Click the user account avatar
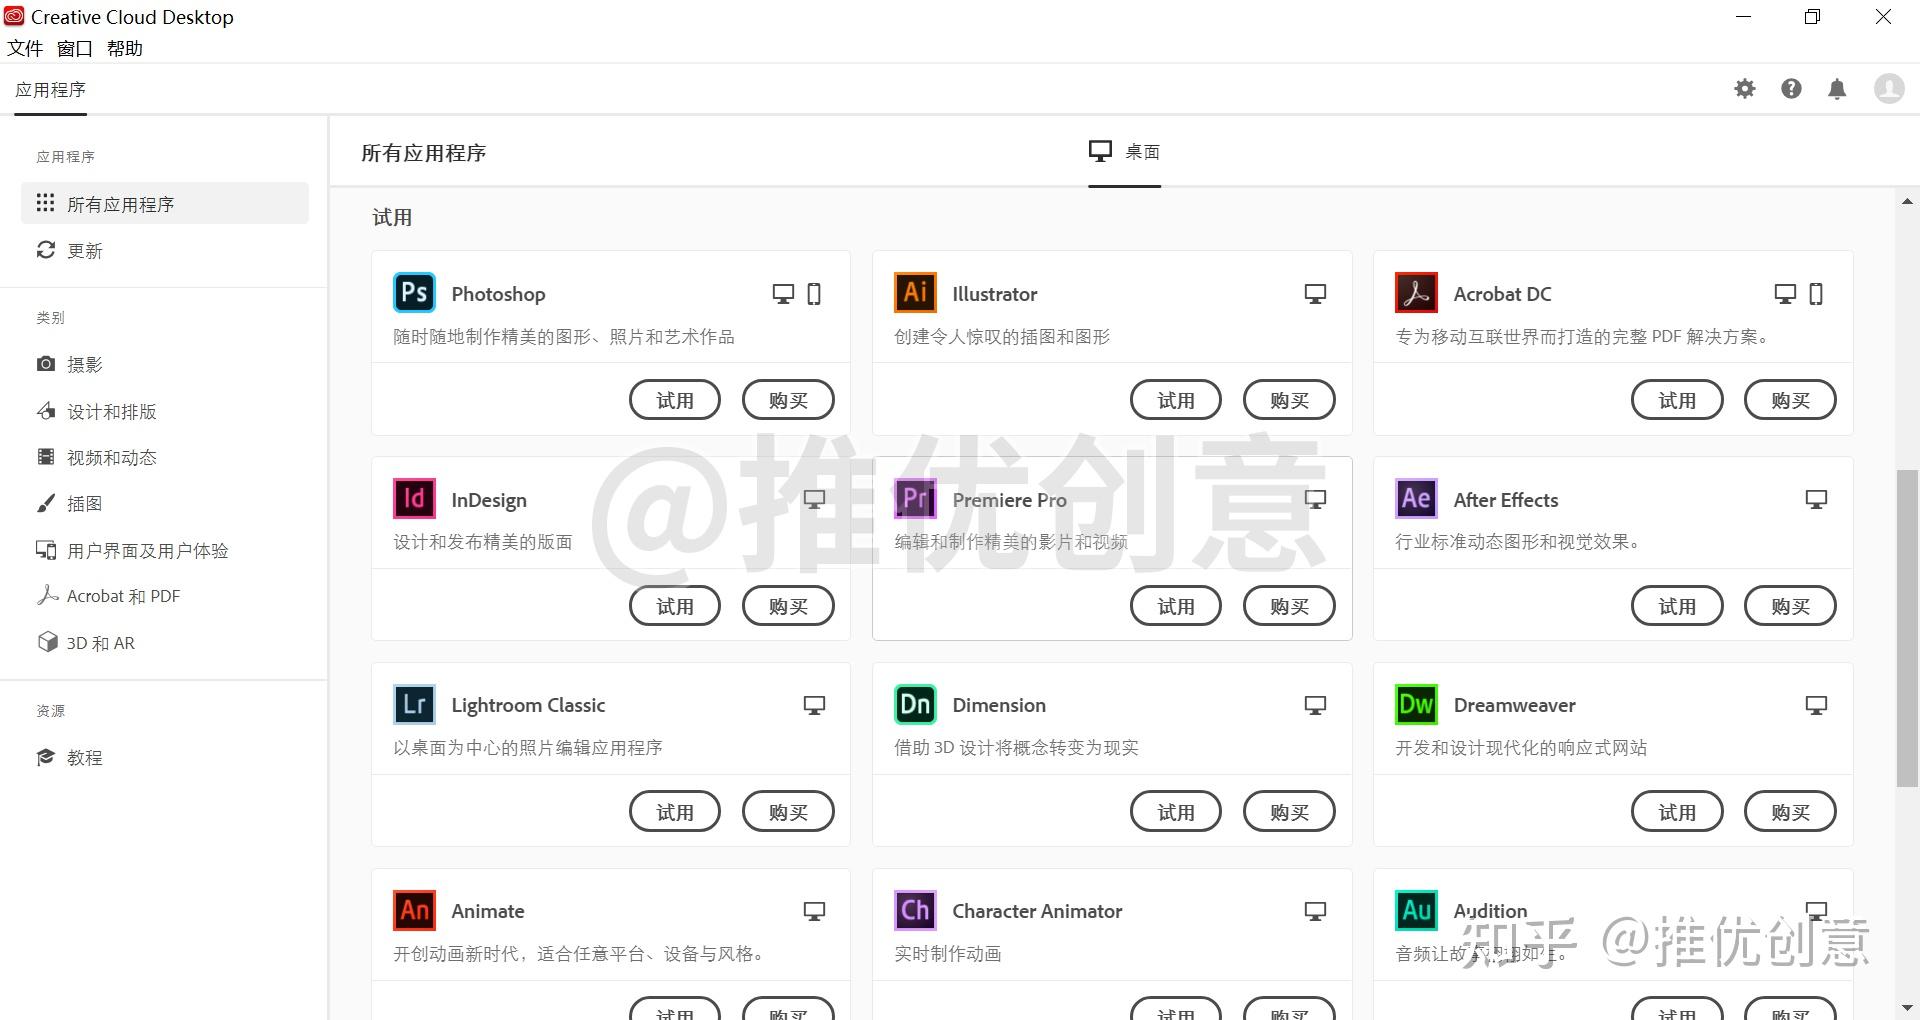 pyautogui.click(x=1888, y=88)
